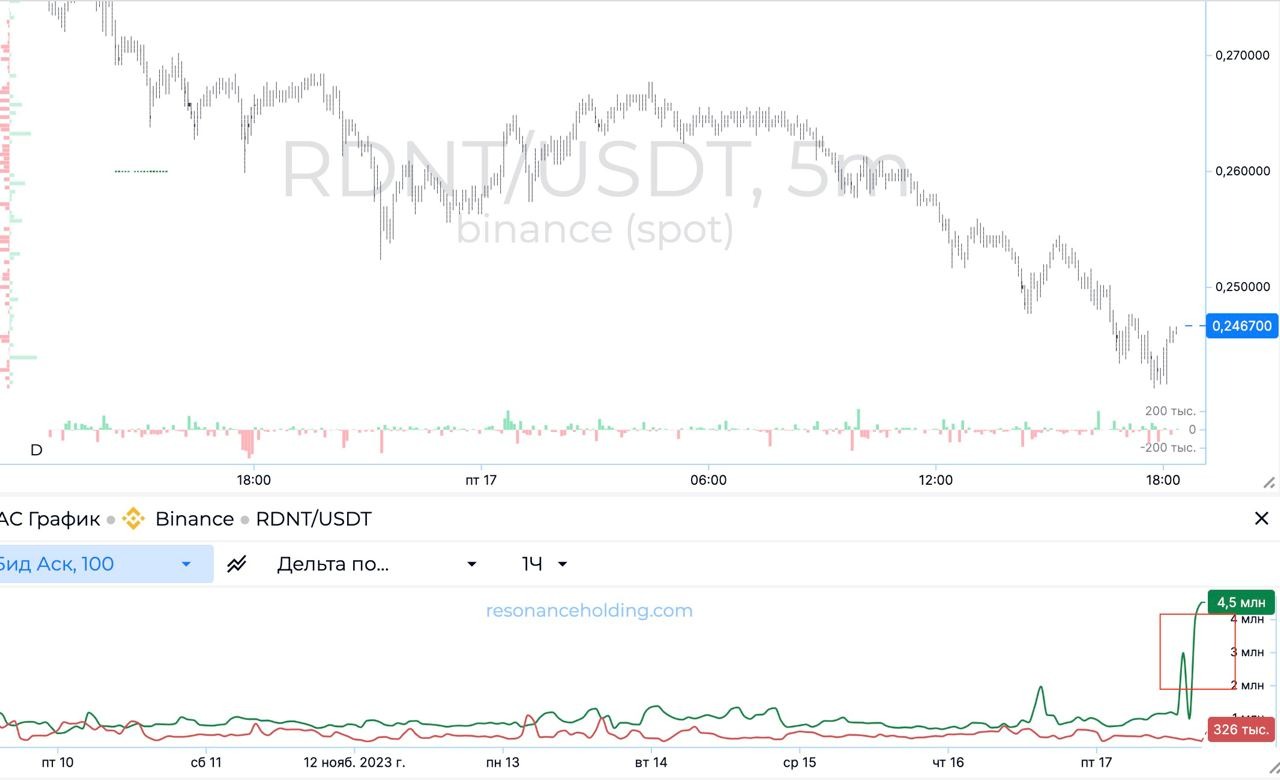Click the пн 13 date label
Screen dimensions: 1280x780
(502, 762)
